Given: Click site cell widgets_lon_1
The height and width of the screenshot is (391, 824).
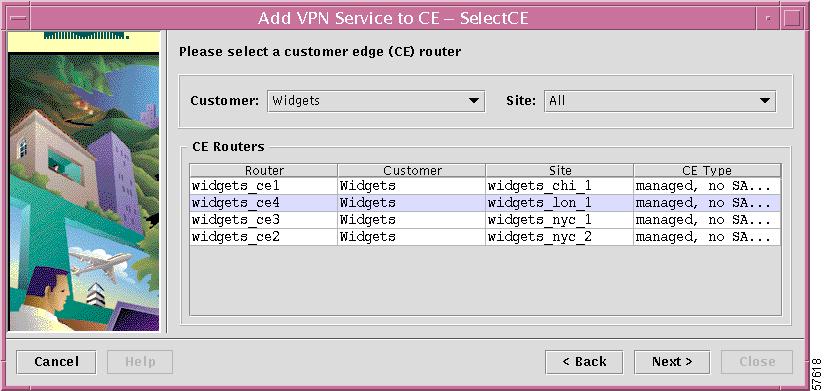Looking at the screenshot, I should tap(560, 203).
